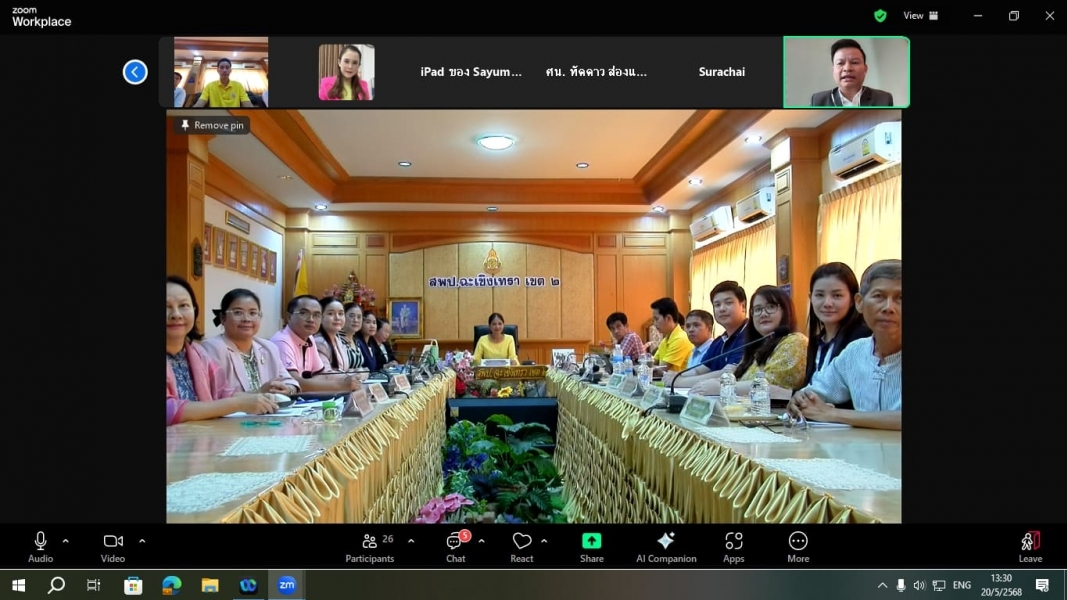
Task: Open notification center icon
Action: pyautogui.click(x=1043, y=585)
